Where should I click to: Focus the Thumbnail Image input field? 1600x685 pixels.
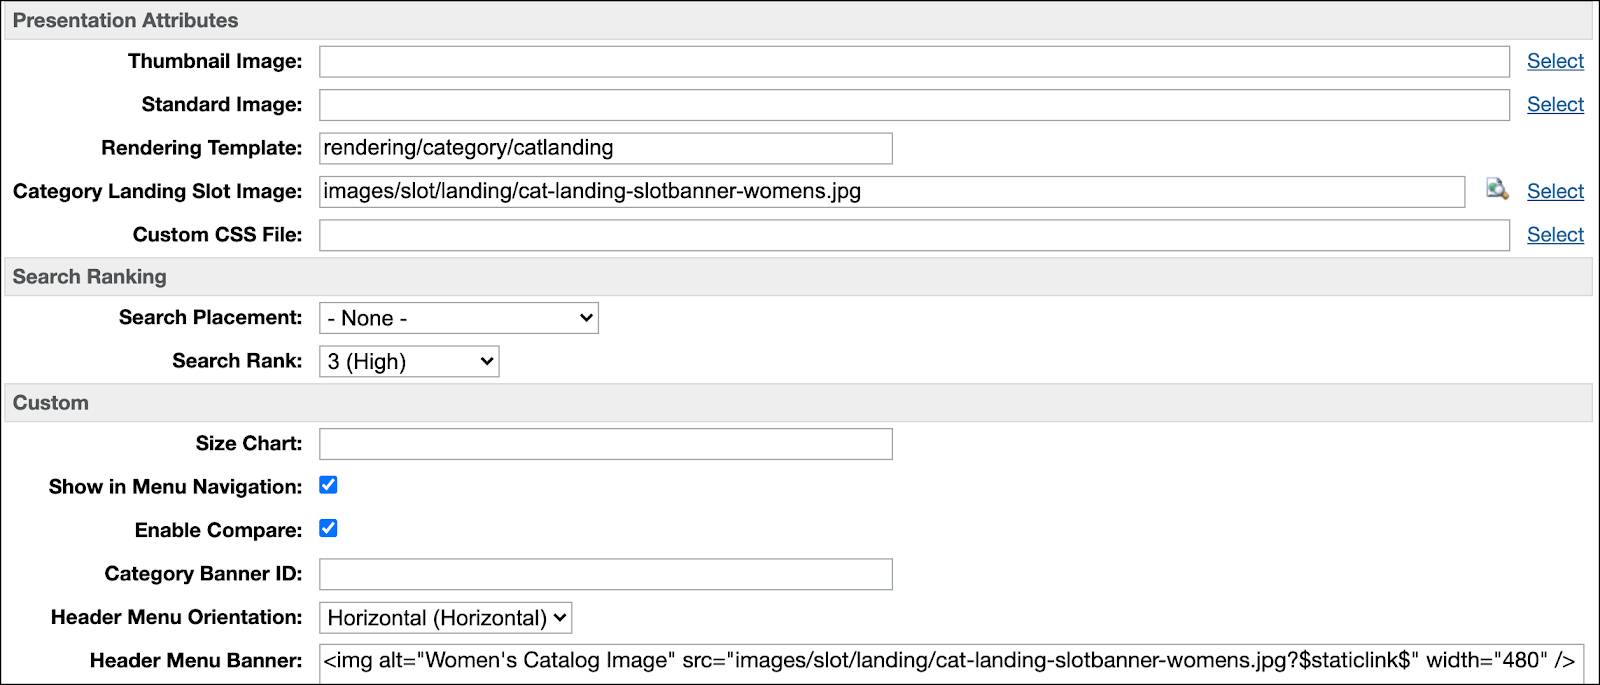click(914, 61)
